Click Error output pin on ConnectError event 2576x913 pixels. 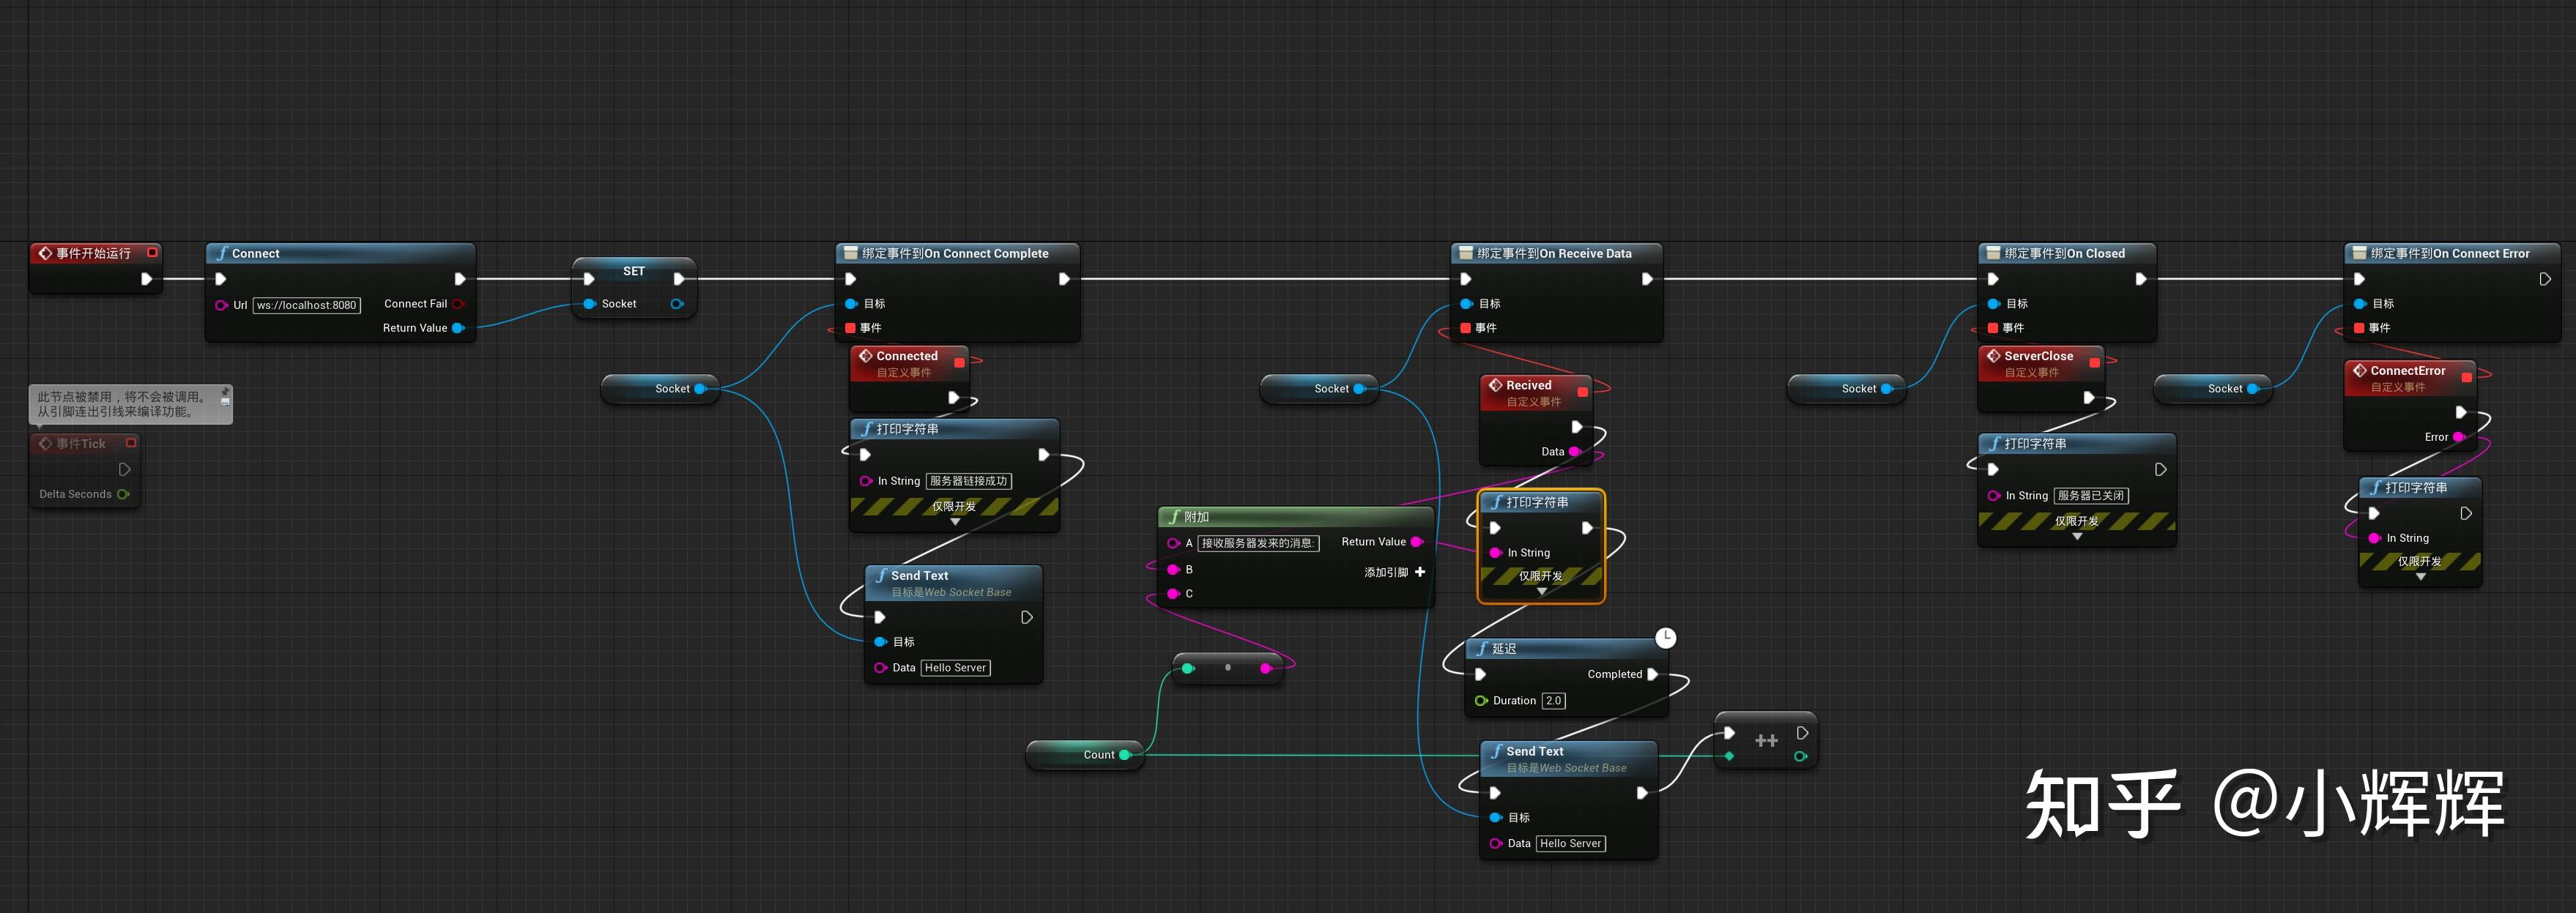2459,437
